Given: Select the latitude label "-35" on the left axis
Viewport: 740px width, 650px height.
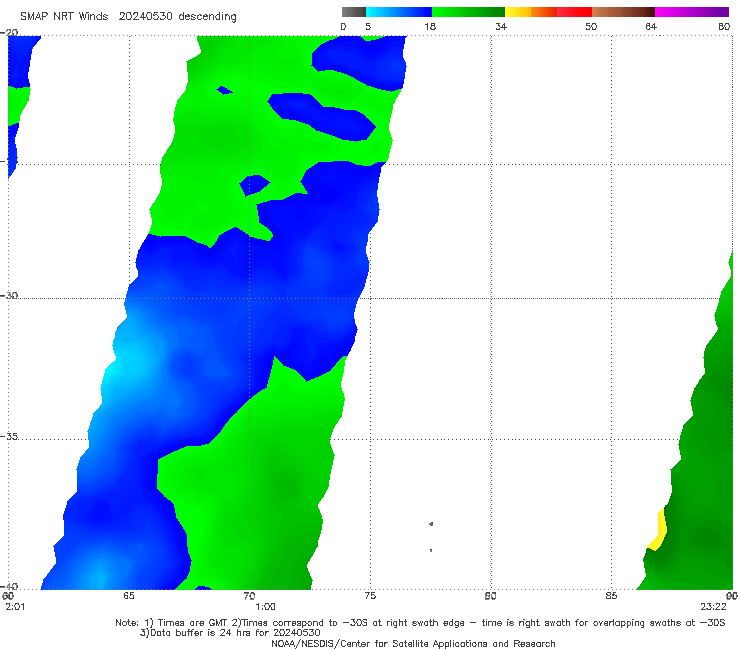Looking at the screenshot, I should pos(10,436).
